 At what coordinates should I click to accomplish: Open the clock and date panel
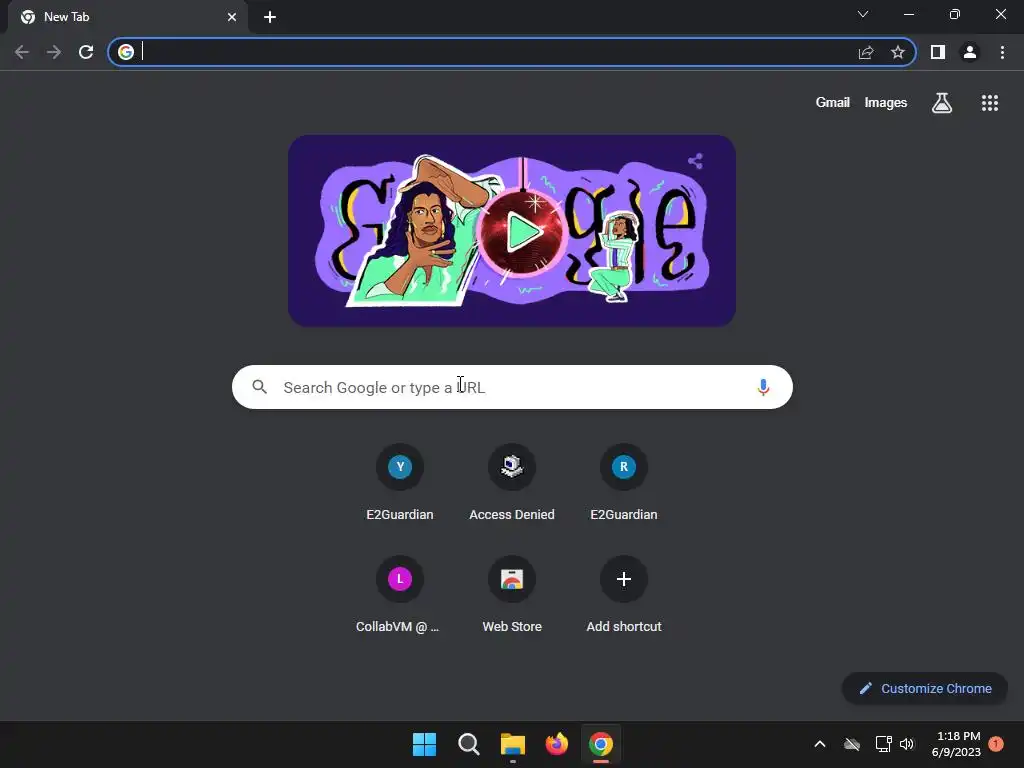[956, 744]
